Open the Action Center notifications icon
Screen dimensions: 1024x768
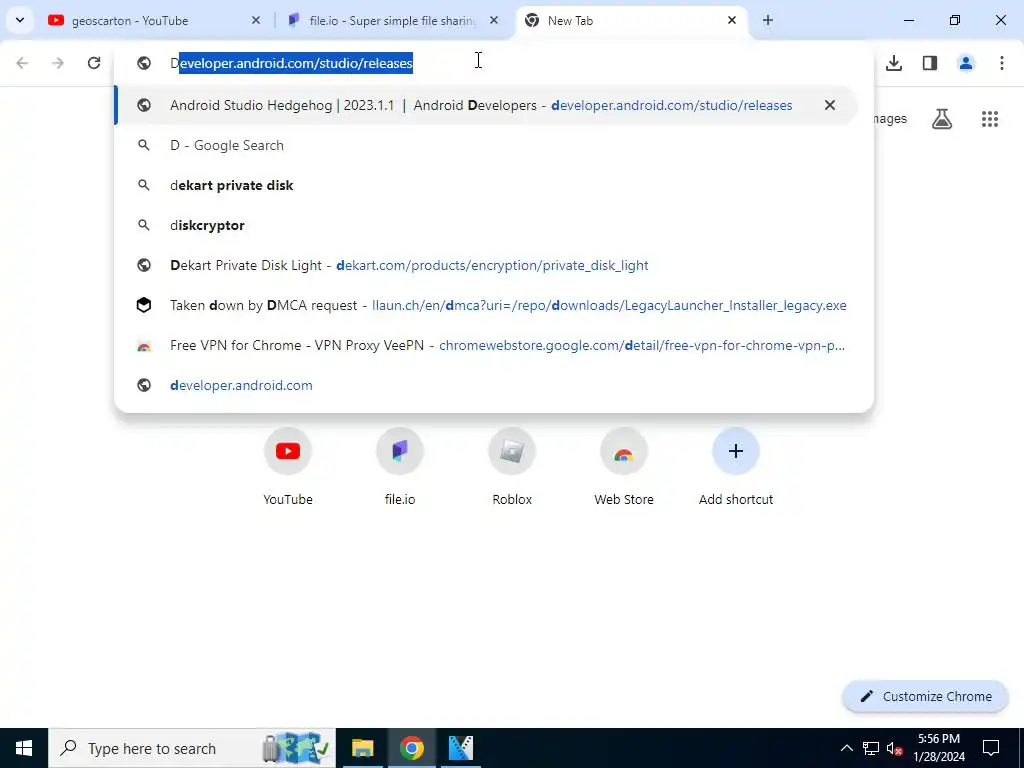(991, 748)
